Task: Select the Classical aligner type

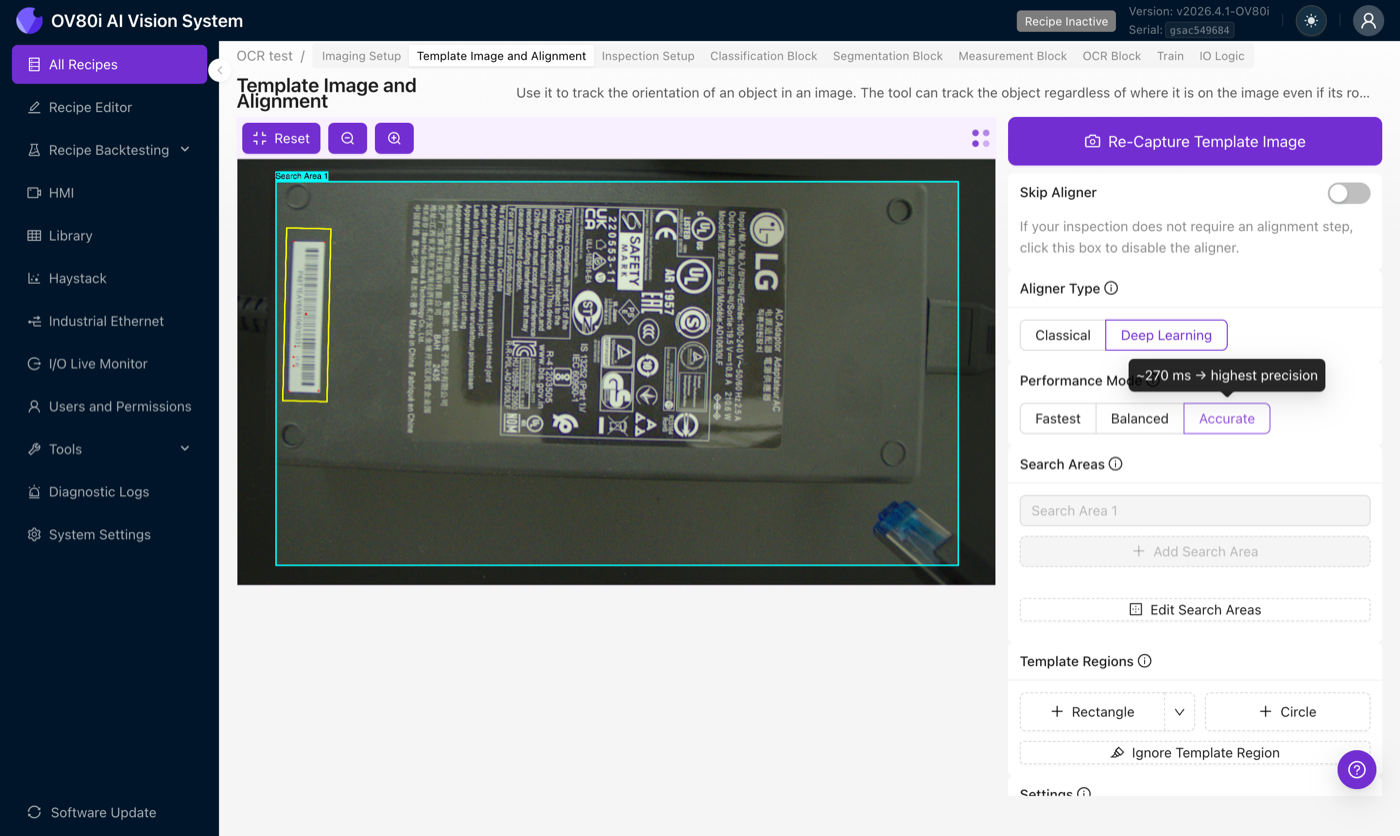Action: (x=1062, y=335)
